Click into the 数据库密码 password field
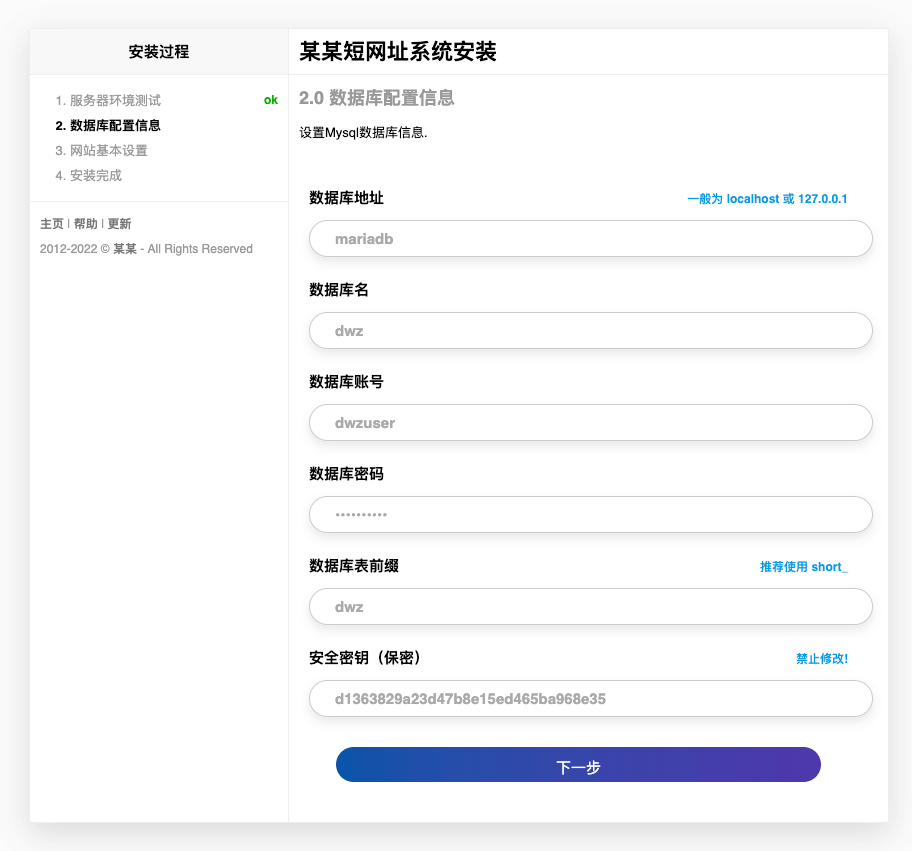912x851 pixels. tap(590, 515)
